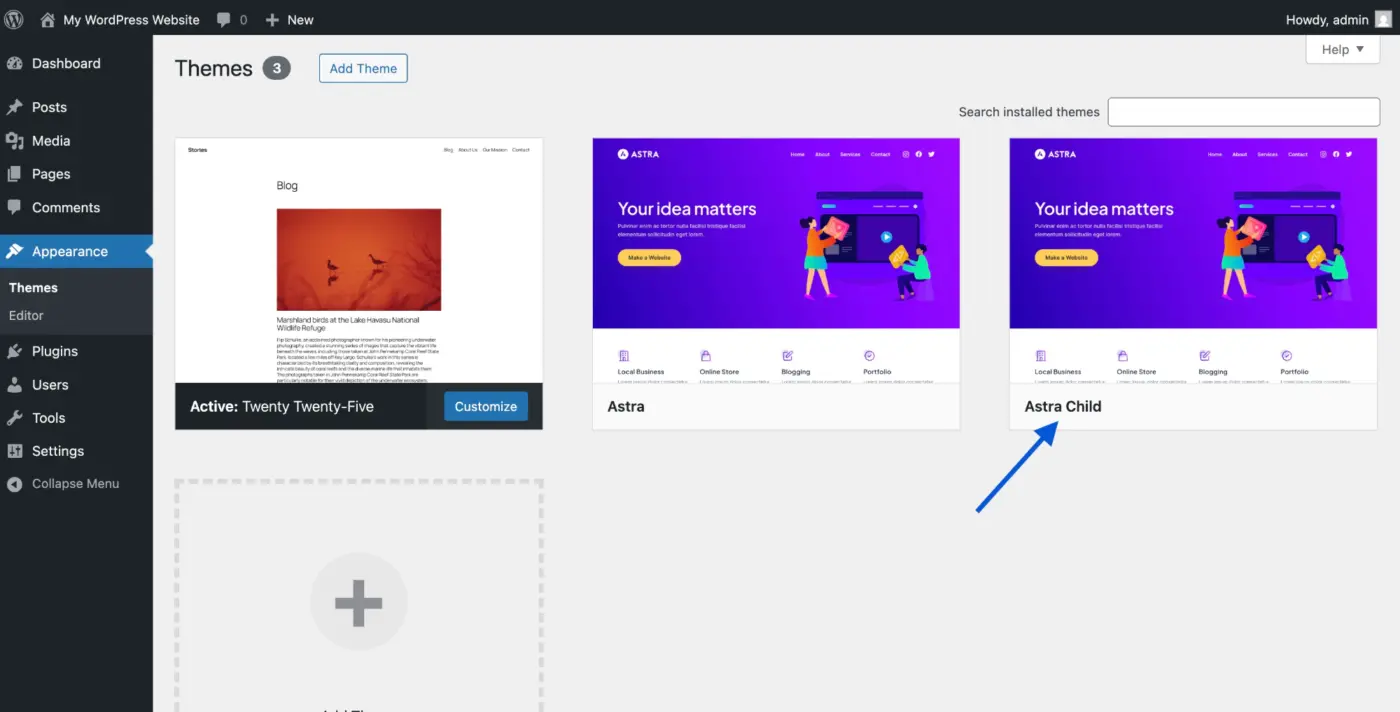The image size is (1400, 712).
Task: Click the Posts pushpin icon
Action: pos(15,107)
